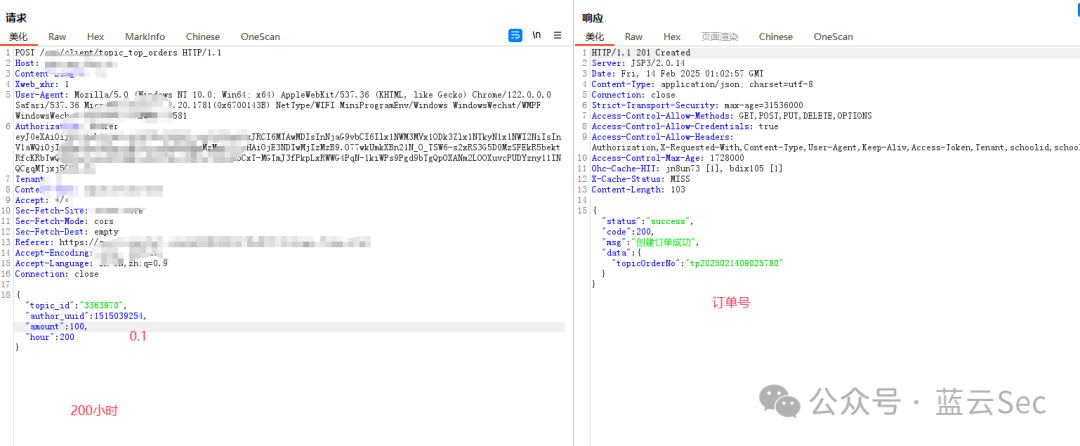
Task: Click request line 16 Connection: close
Action: (x=56, y=274)
